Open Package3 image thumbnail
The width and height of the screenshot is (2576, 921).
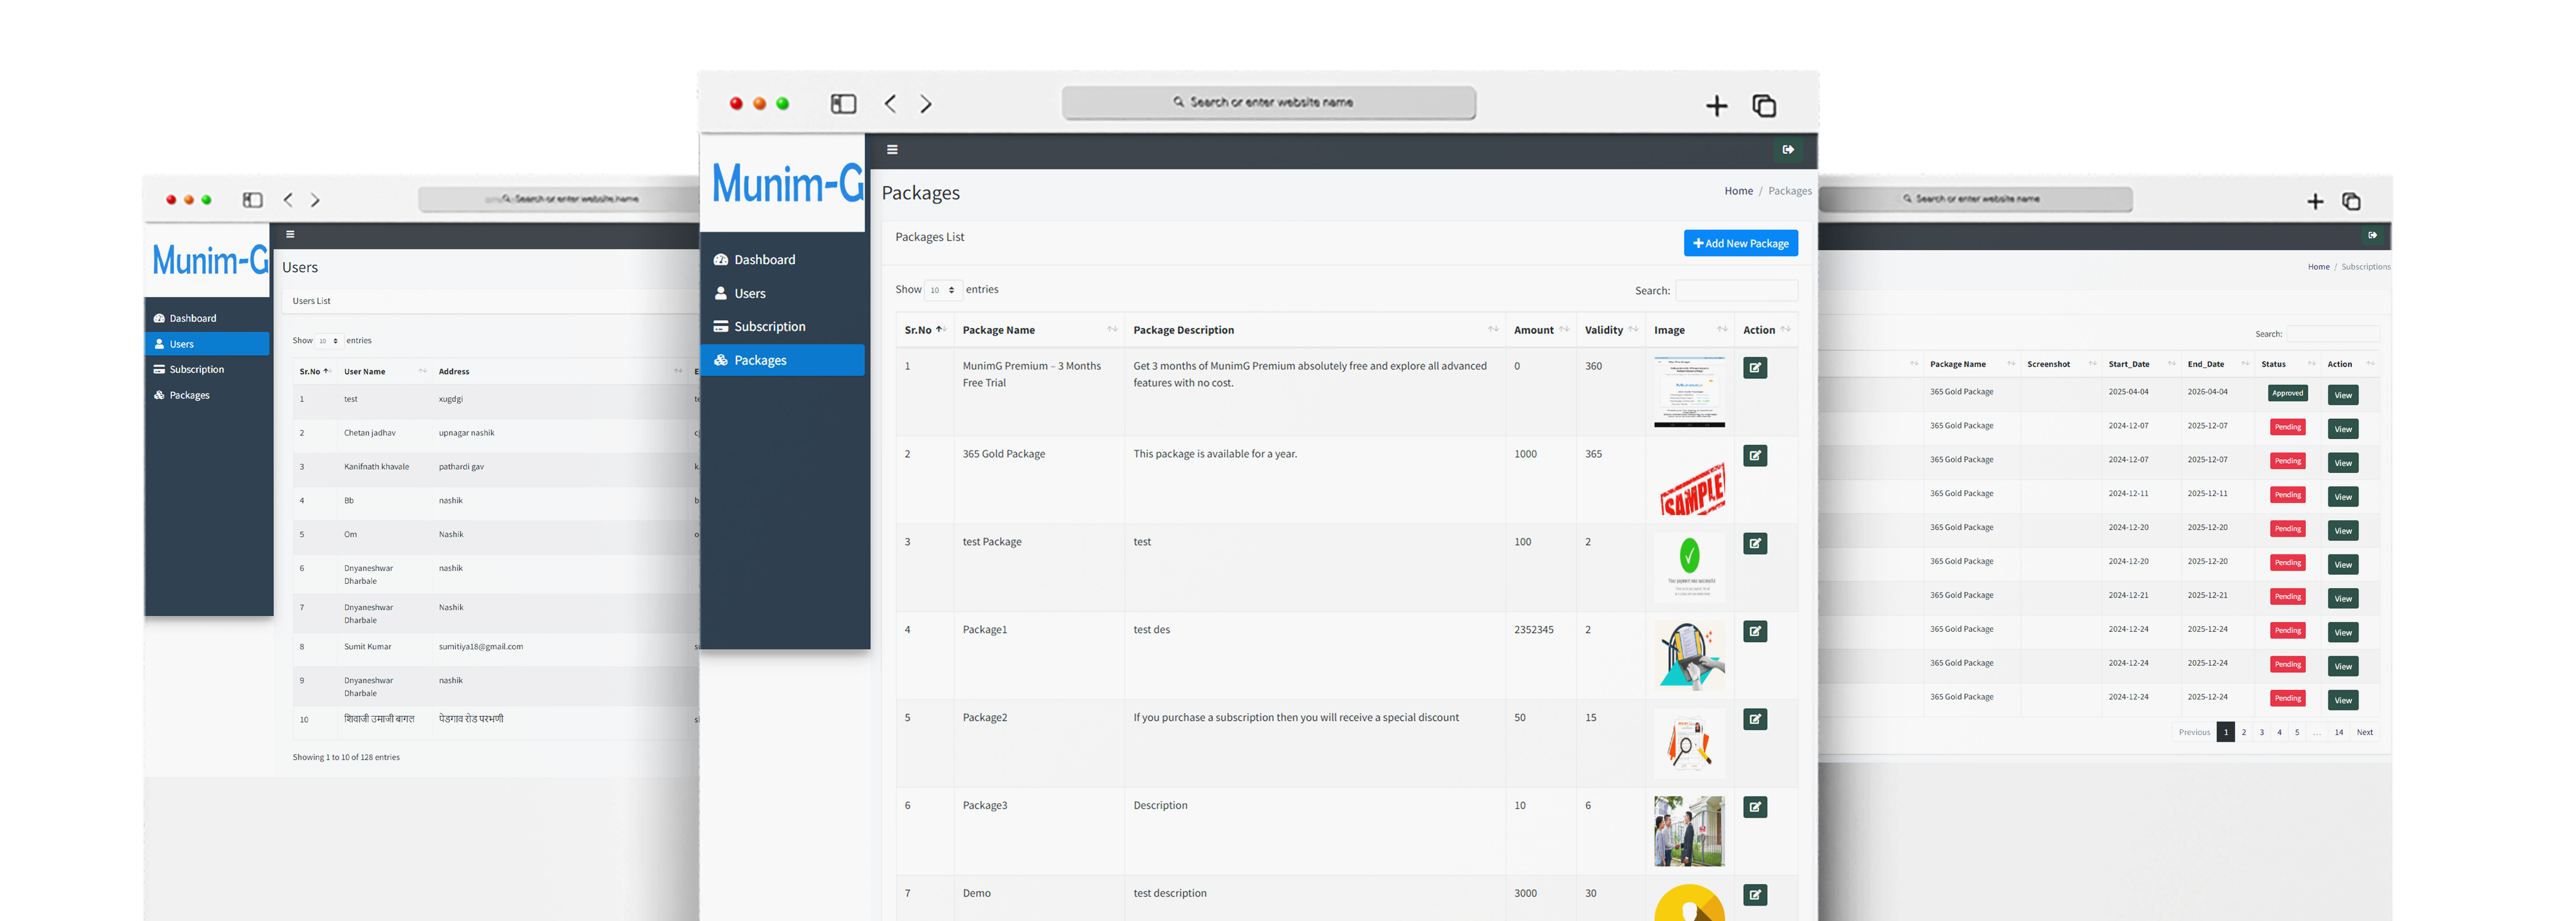pos(1689,832)
